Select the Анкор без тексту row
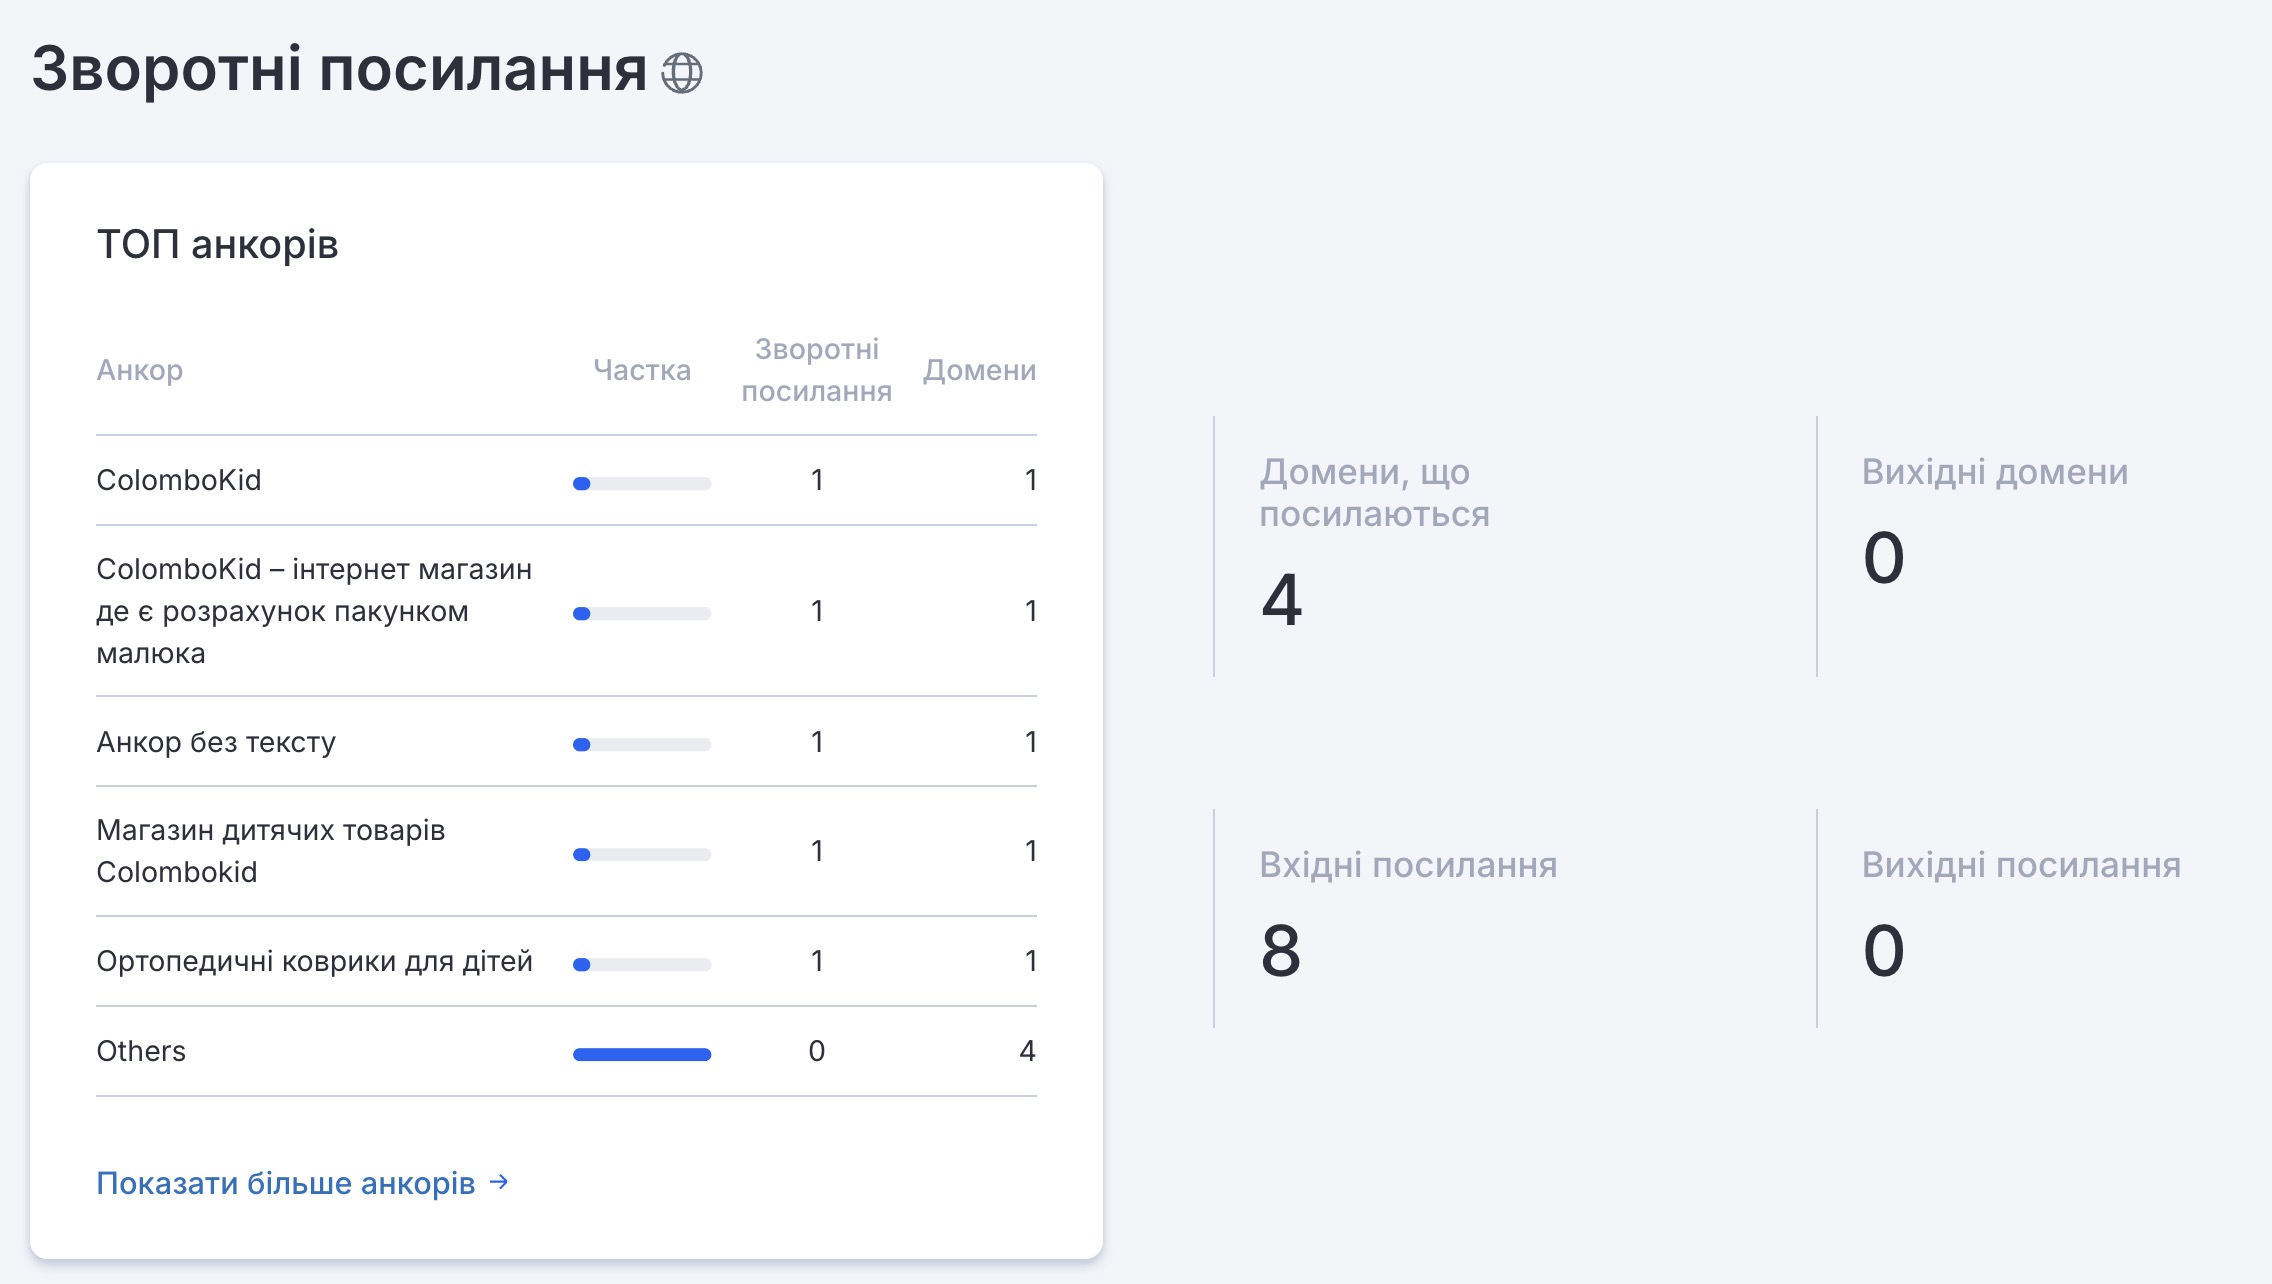The image size is (2272, 1284). pos(216,742)
